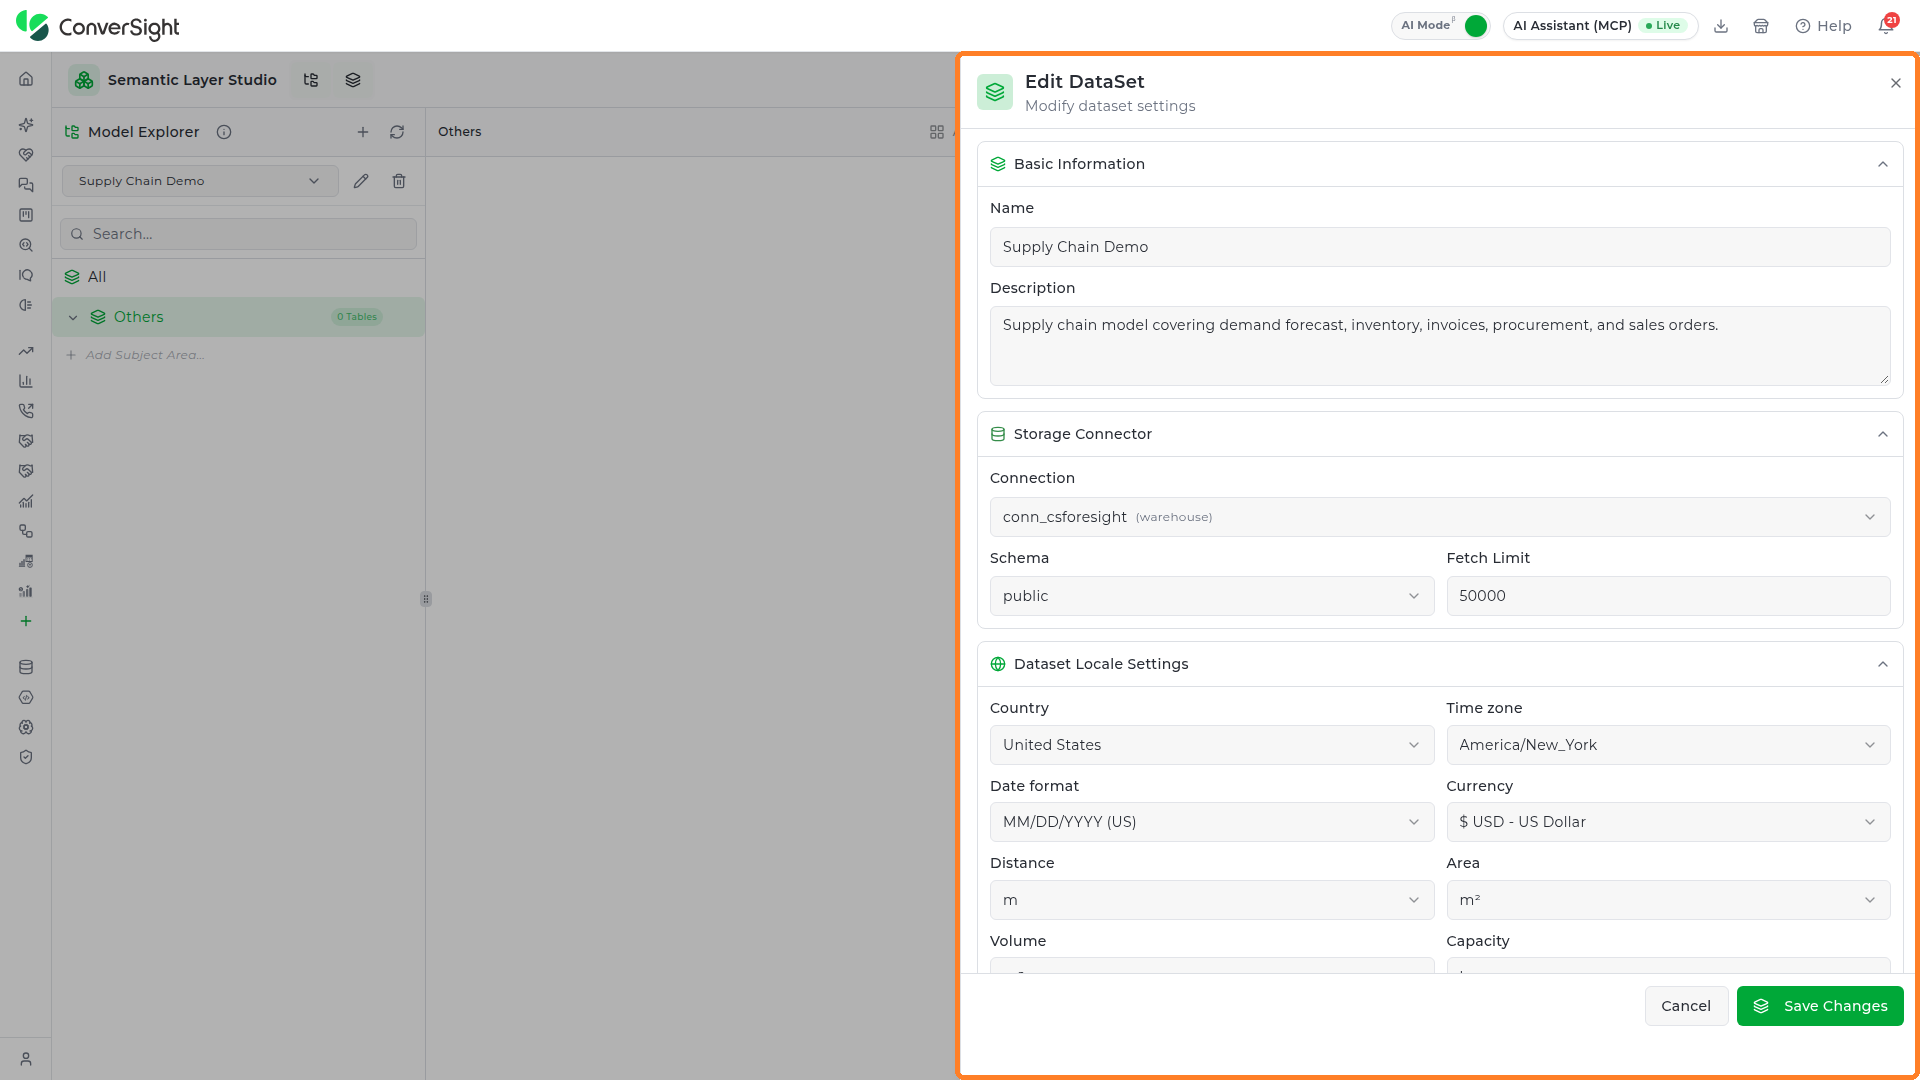
Task: Switch to the model tree view tab
Action: 311,80
